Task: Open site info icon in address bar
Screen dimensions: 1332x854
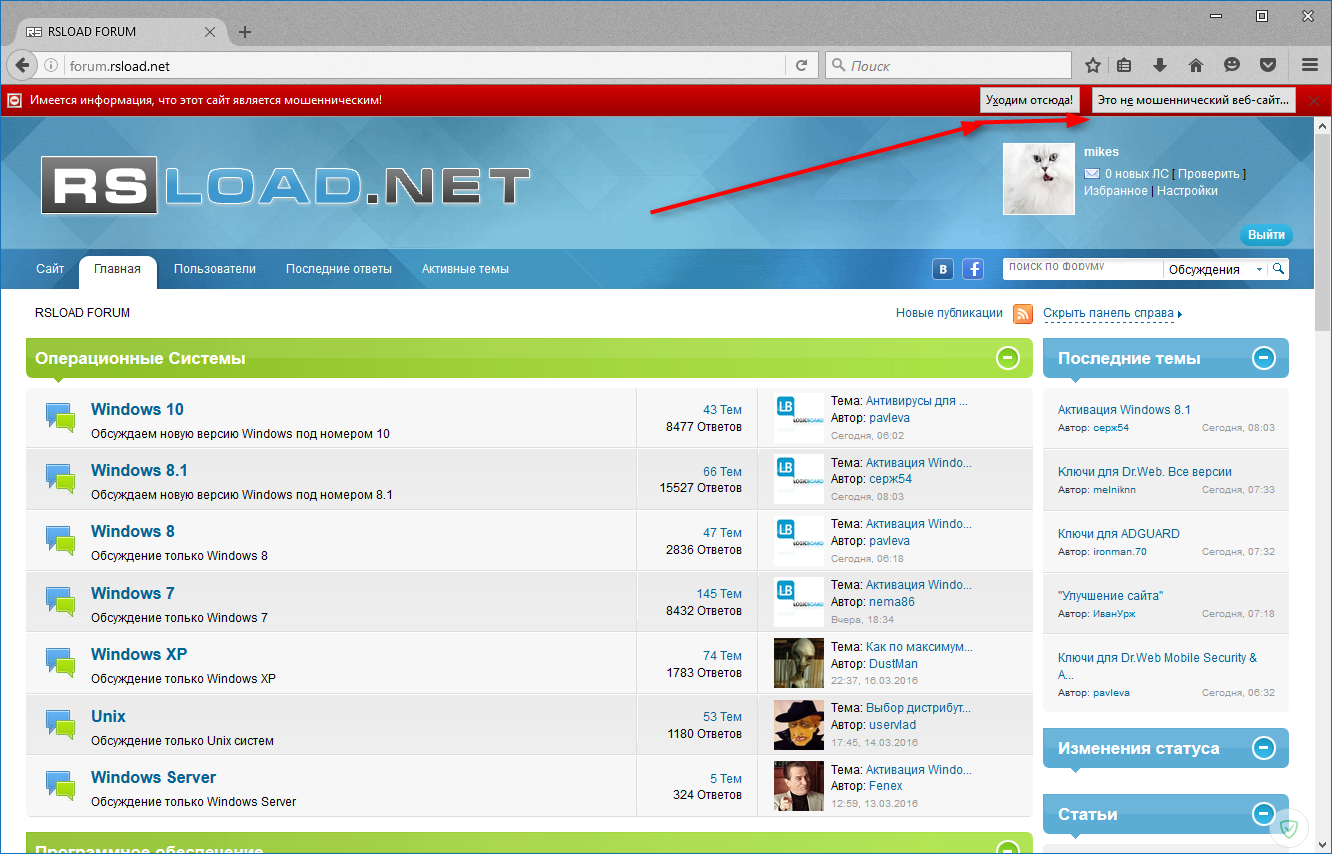Action: [52, 66]
